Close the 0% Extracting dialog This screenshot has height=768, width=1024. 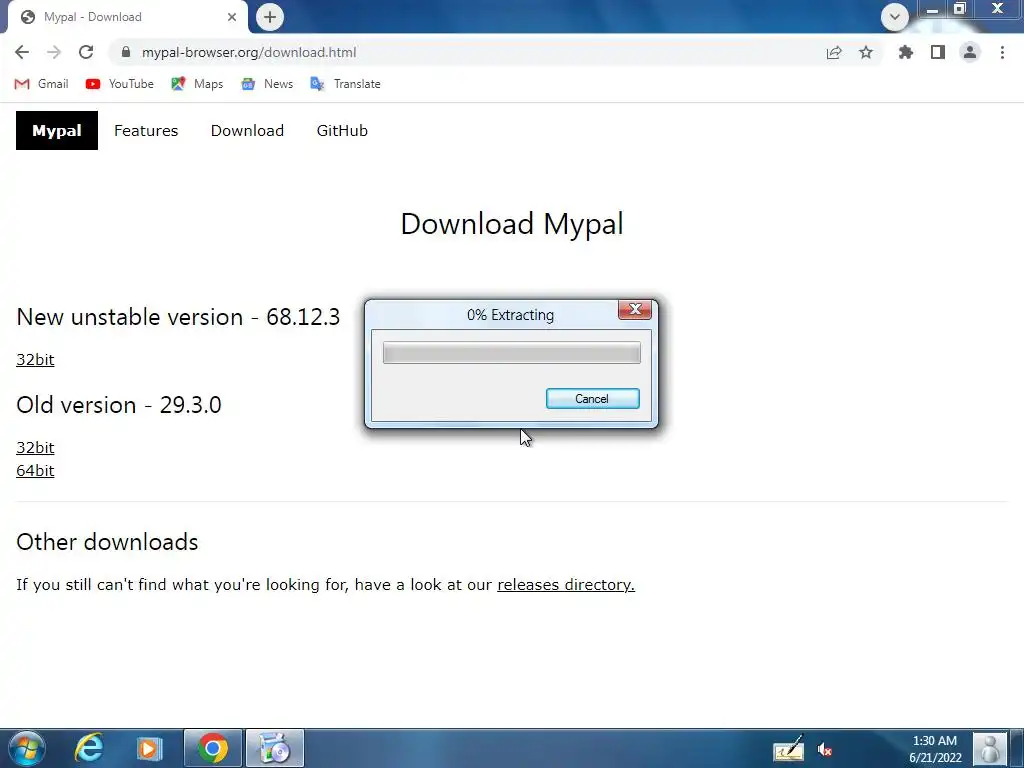point(635,310)
